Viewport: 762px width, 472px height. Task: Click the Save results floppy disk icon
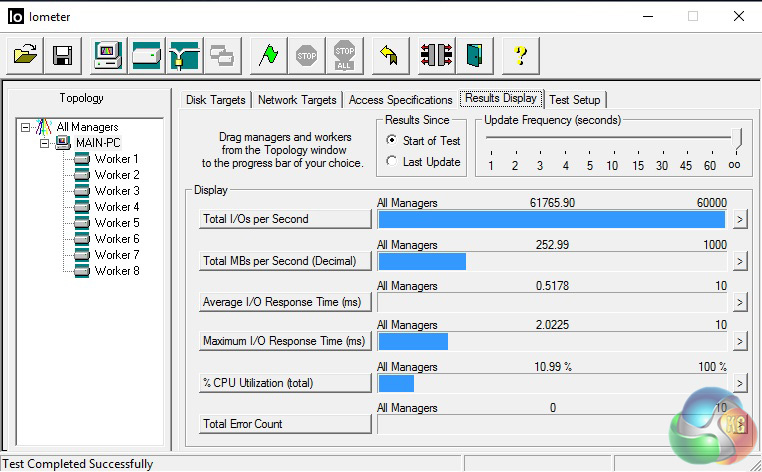pyautogui.click(x=62, y=55)
